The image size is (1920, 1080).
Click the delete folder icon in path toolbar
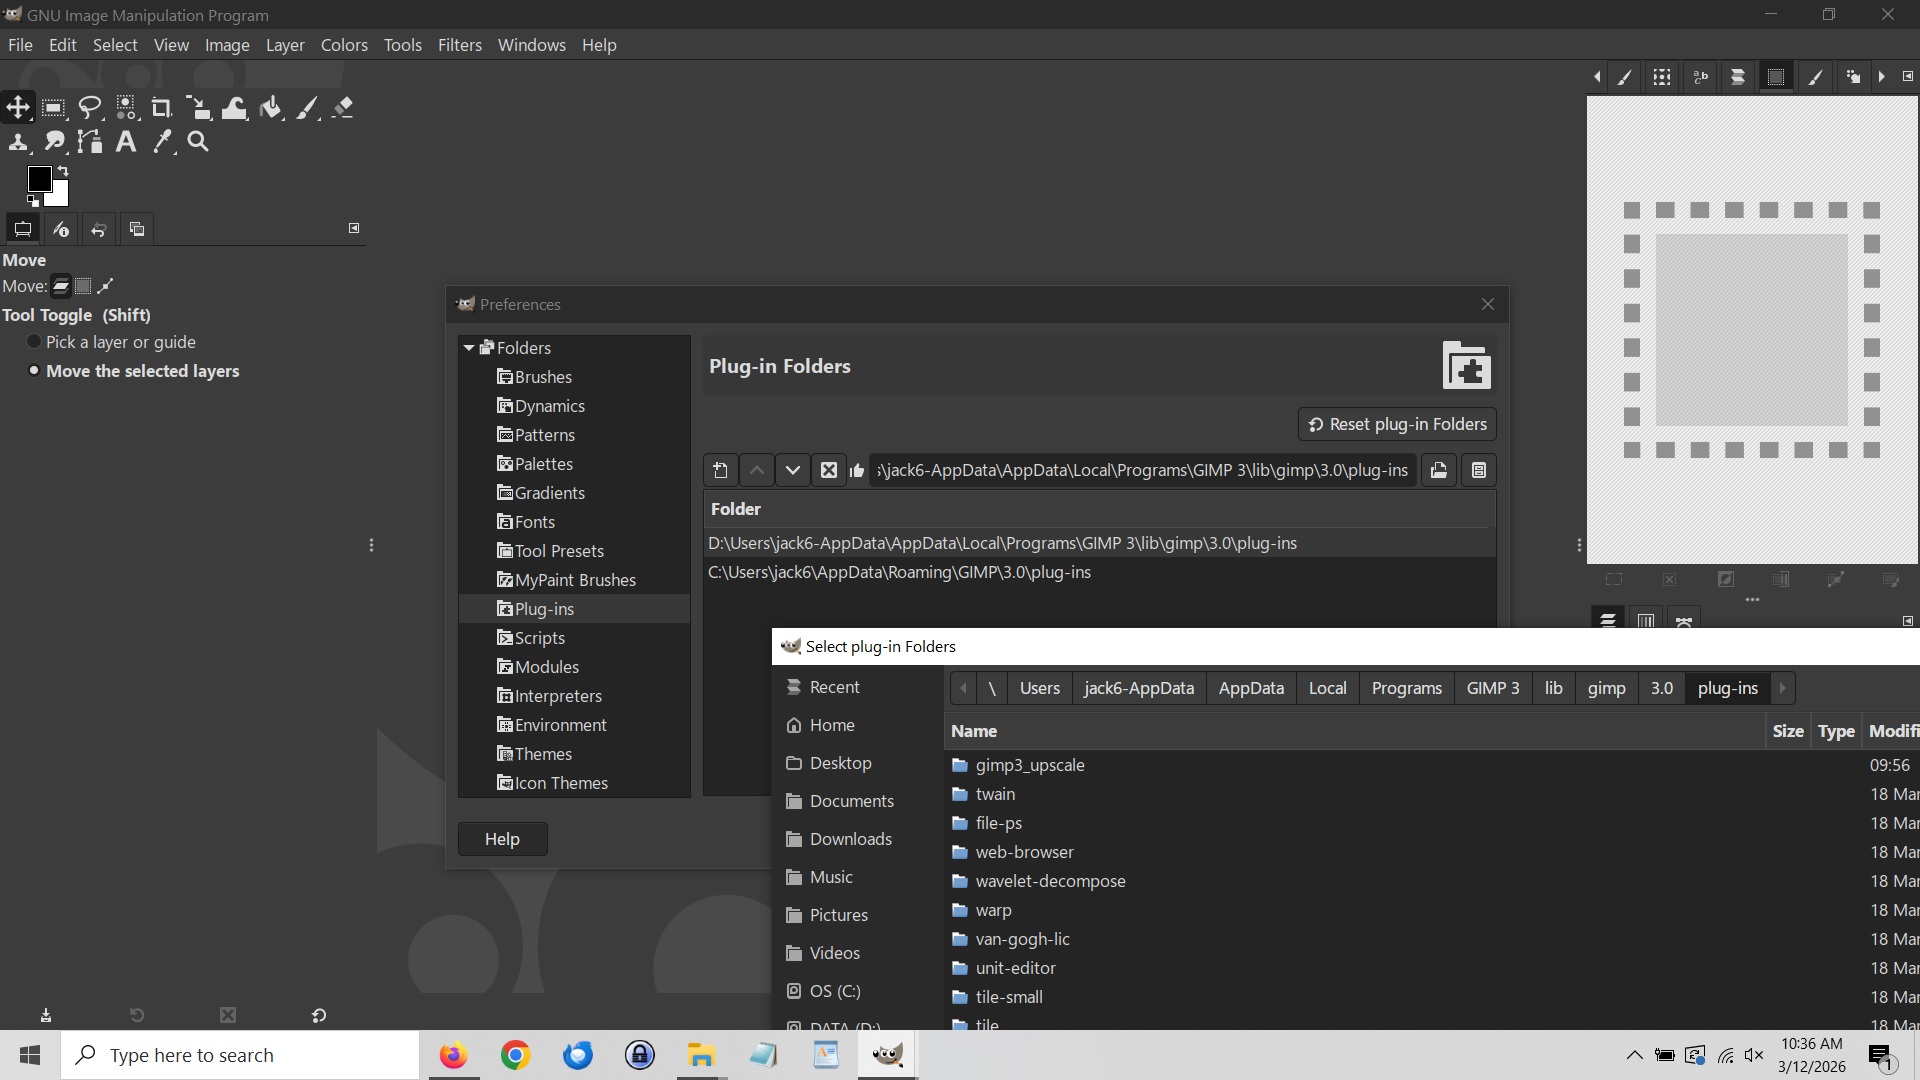(x=829, y=470)
